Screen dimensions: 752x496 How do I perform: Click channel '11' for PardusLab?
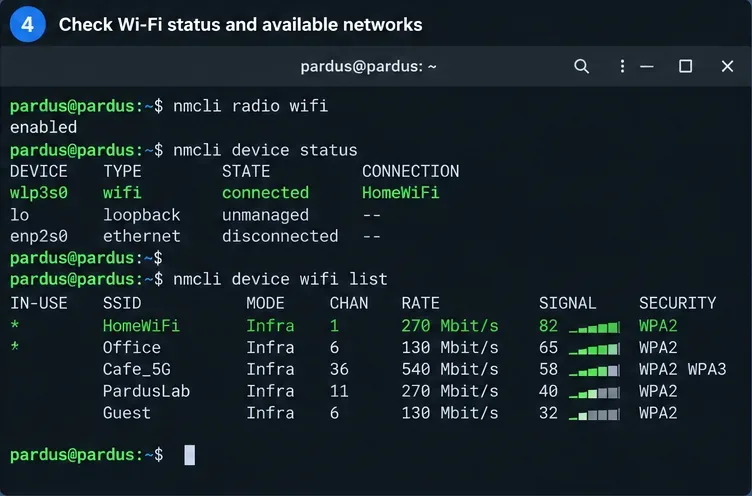tap(340, 391)
